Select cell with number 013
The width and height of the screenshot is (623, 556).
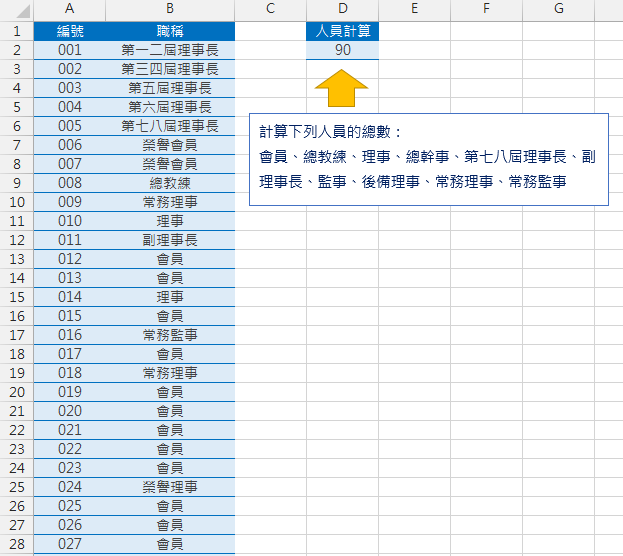(x=70, y=278)
